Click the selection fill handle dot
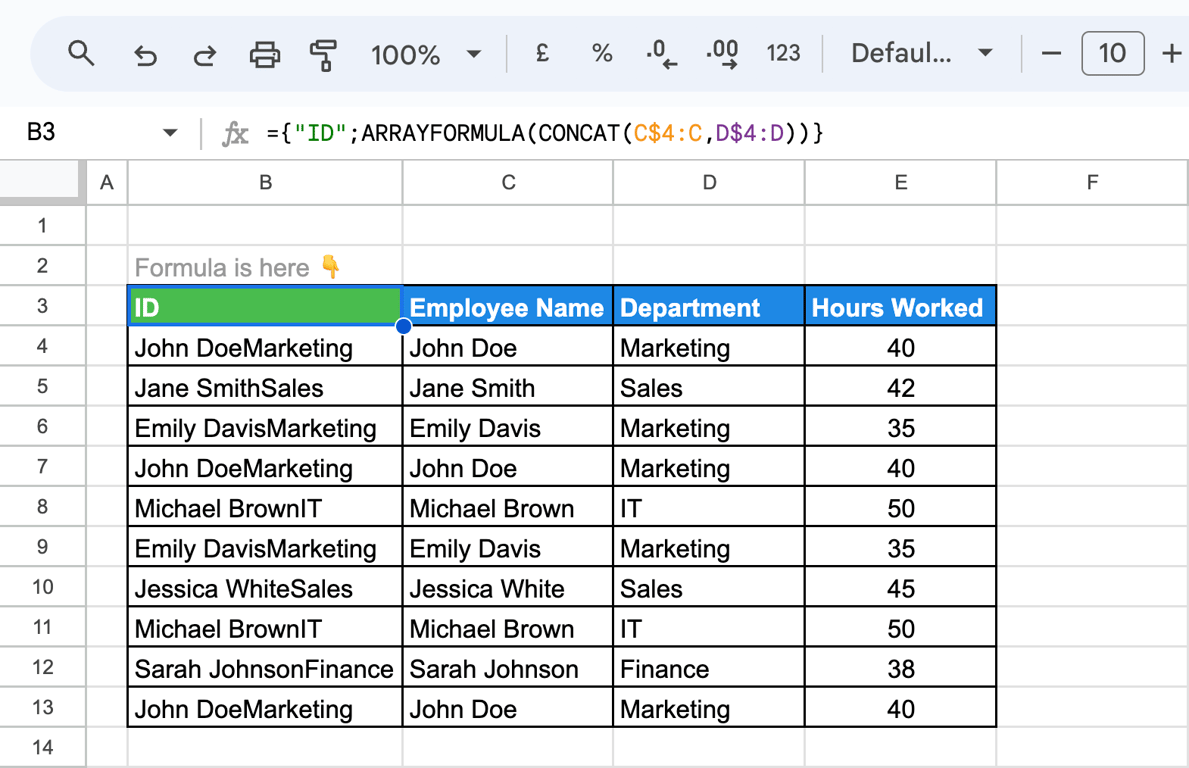 tap(403, 326)
